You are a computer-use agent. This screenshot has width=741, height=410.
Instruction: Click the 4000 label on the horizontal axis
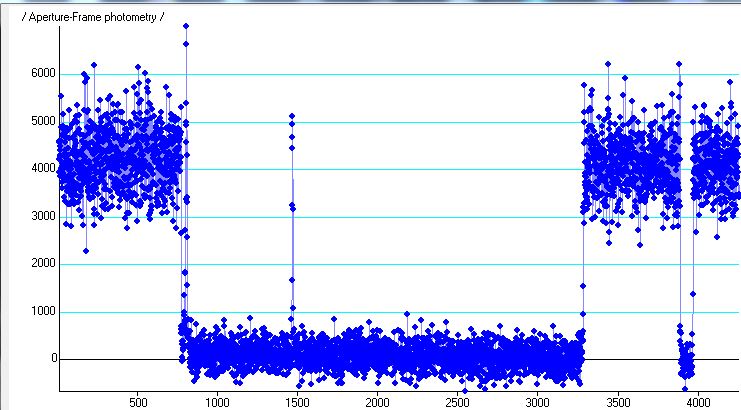(697, 402)
